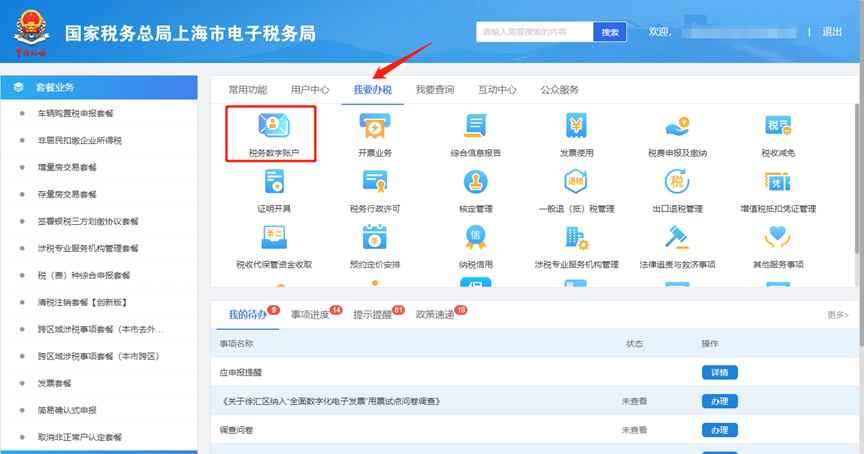Viewport: 864px width, 454px height.
Task: Click 办理 for 调查问卷 row
Action: tap(720, 430)
